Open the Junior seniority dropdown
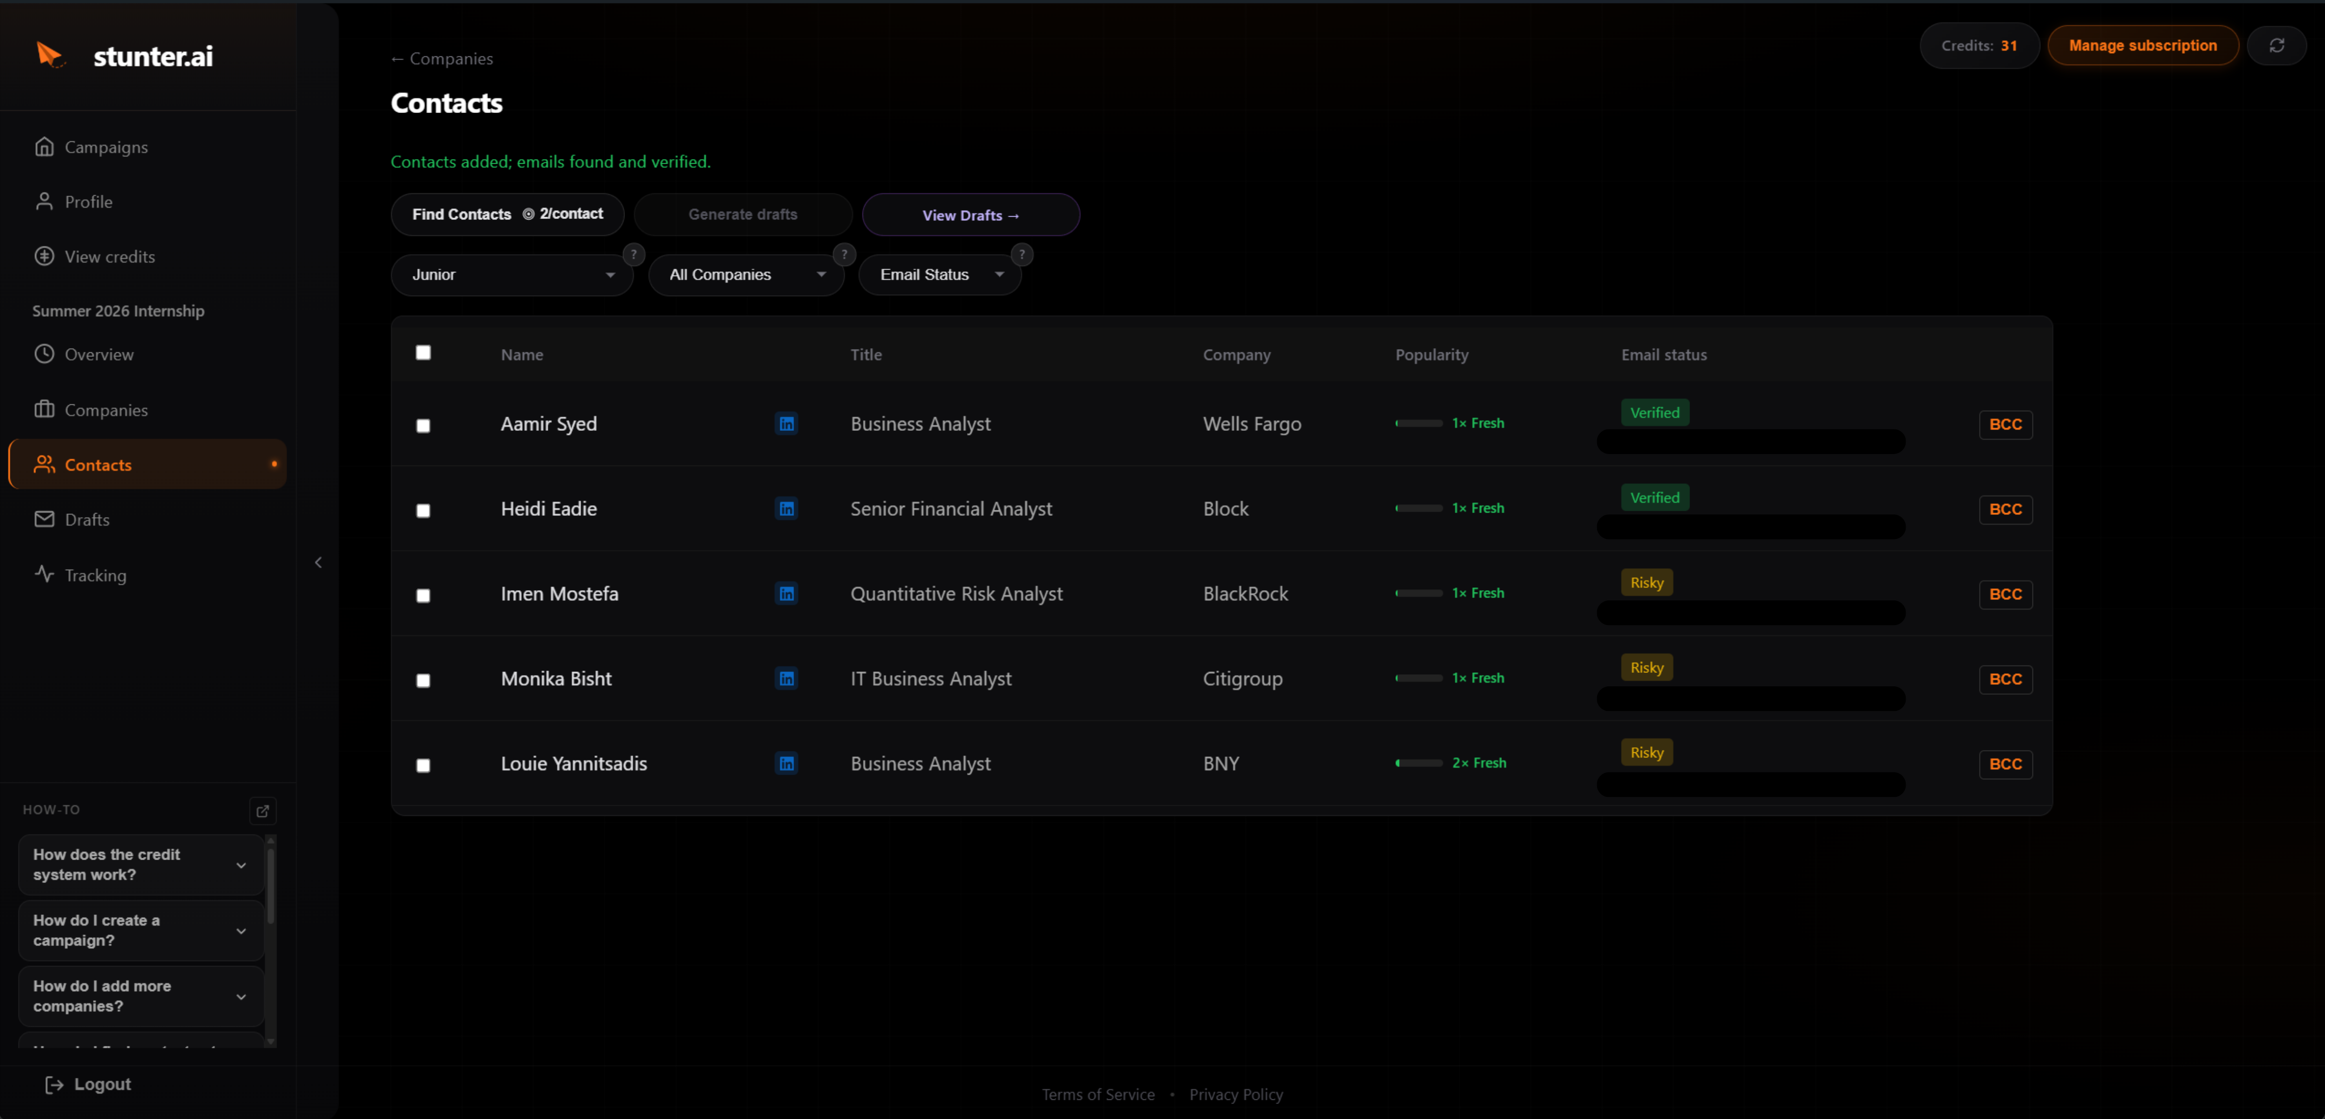This screenshot has width=2325, height=1119. click(x=512, y=275)
